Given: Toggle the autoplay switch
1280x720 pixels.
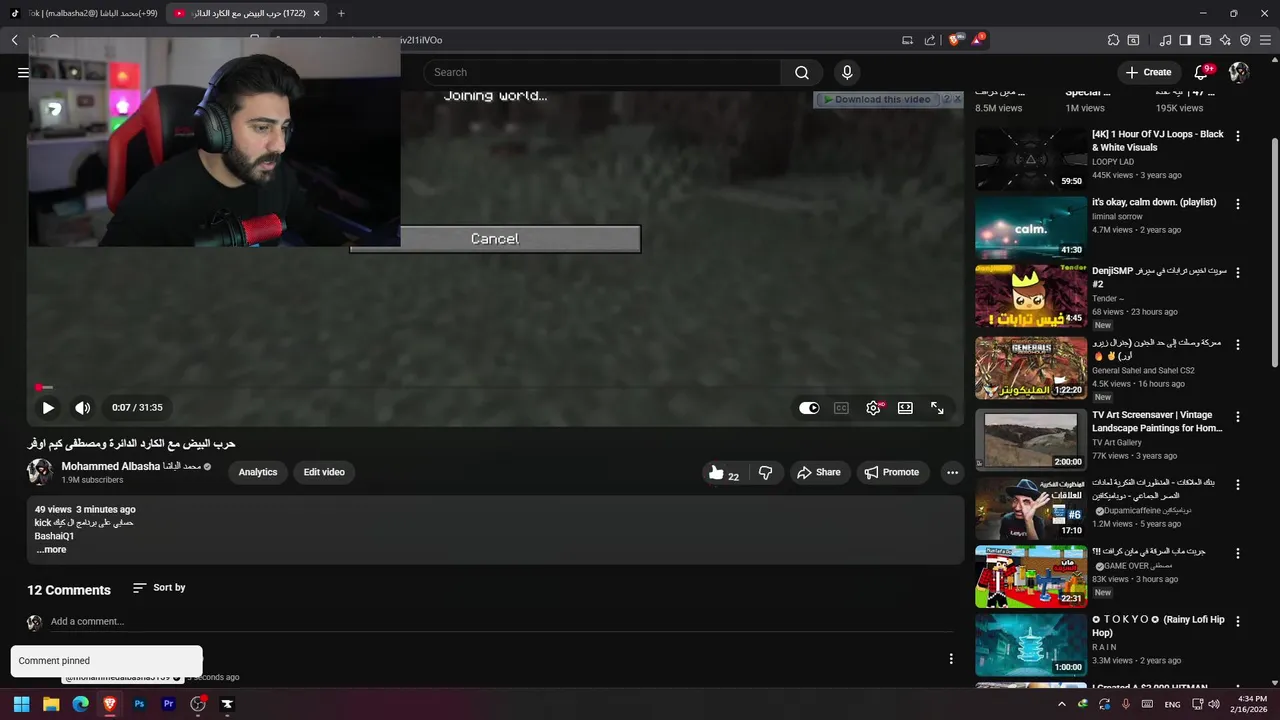Looking at the screenshot, I should tap(809, 408).
